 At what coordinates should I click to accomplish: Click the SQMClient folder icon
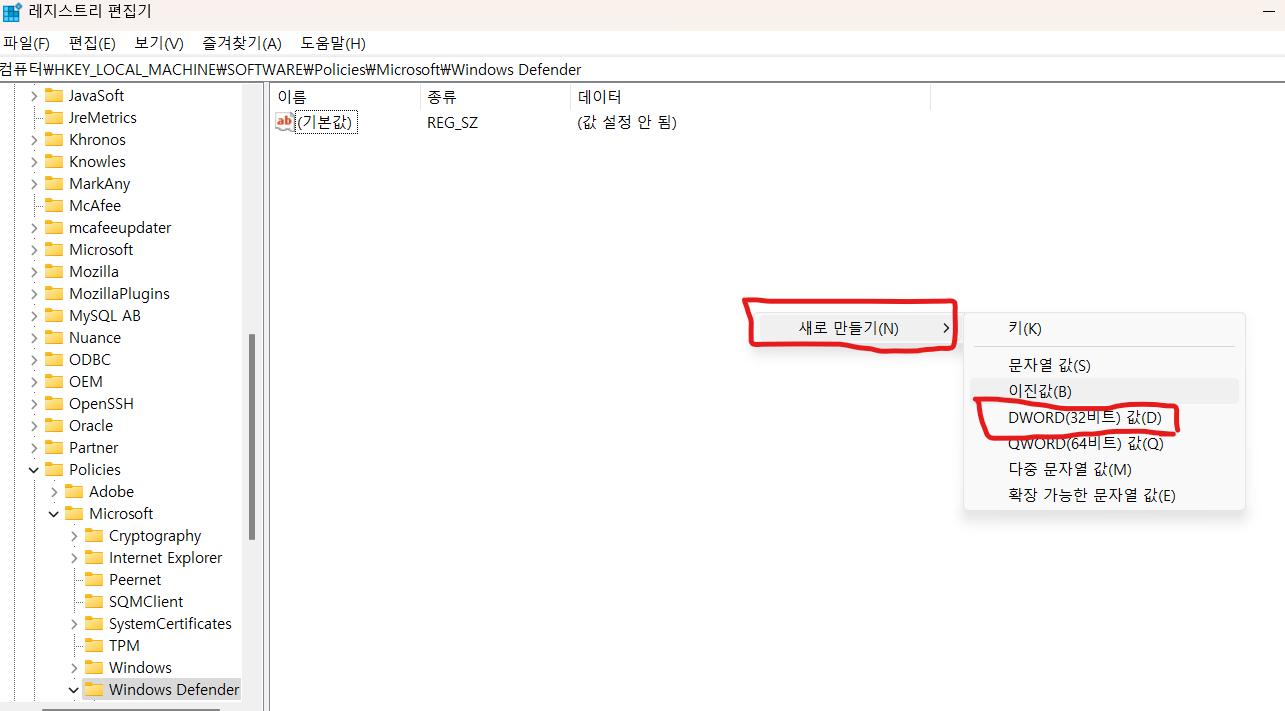(x=94, y=602)
